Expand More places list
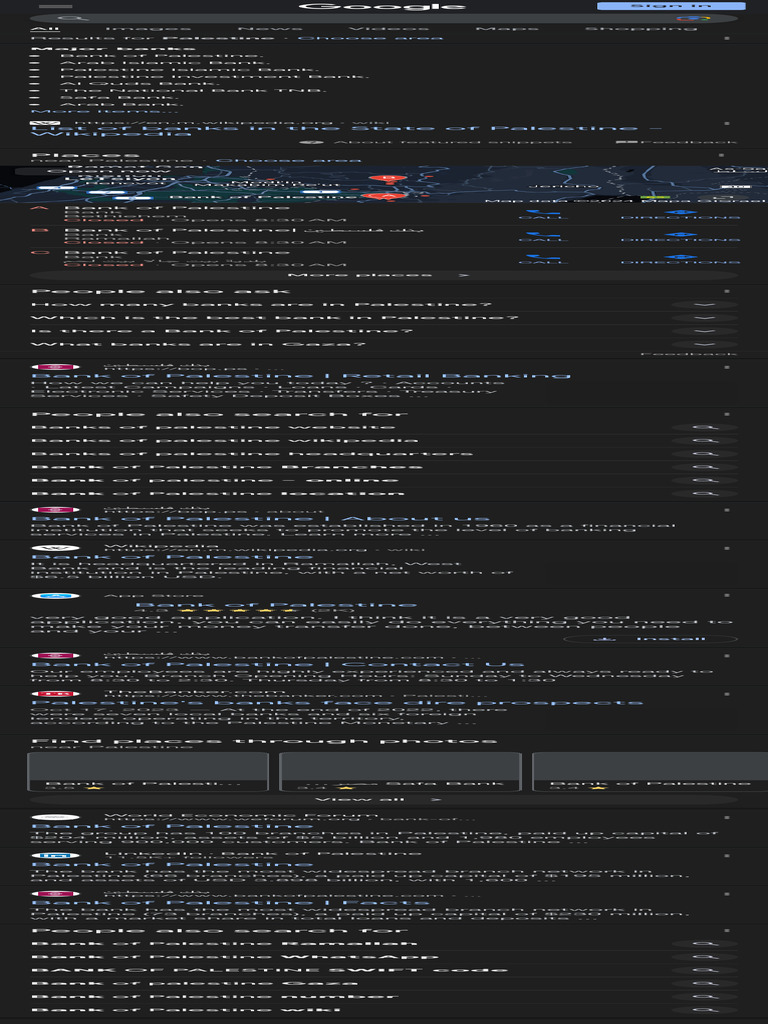 point(384,275)
